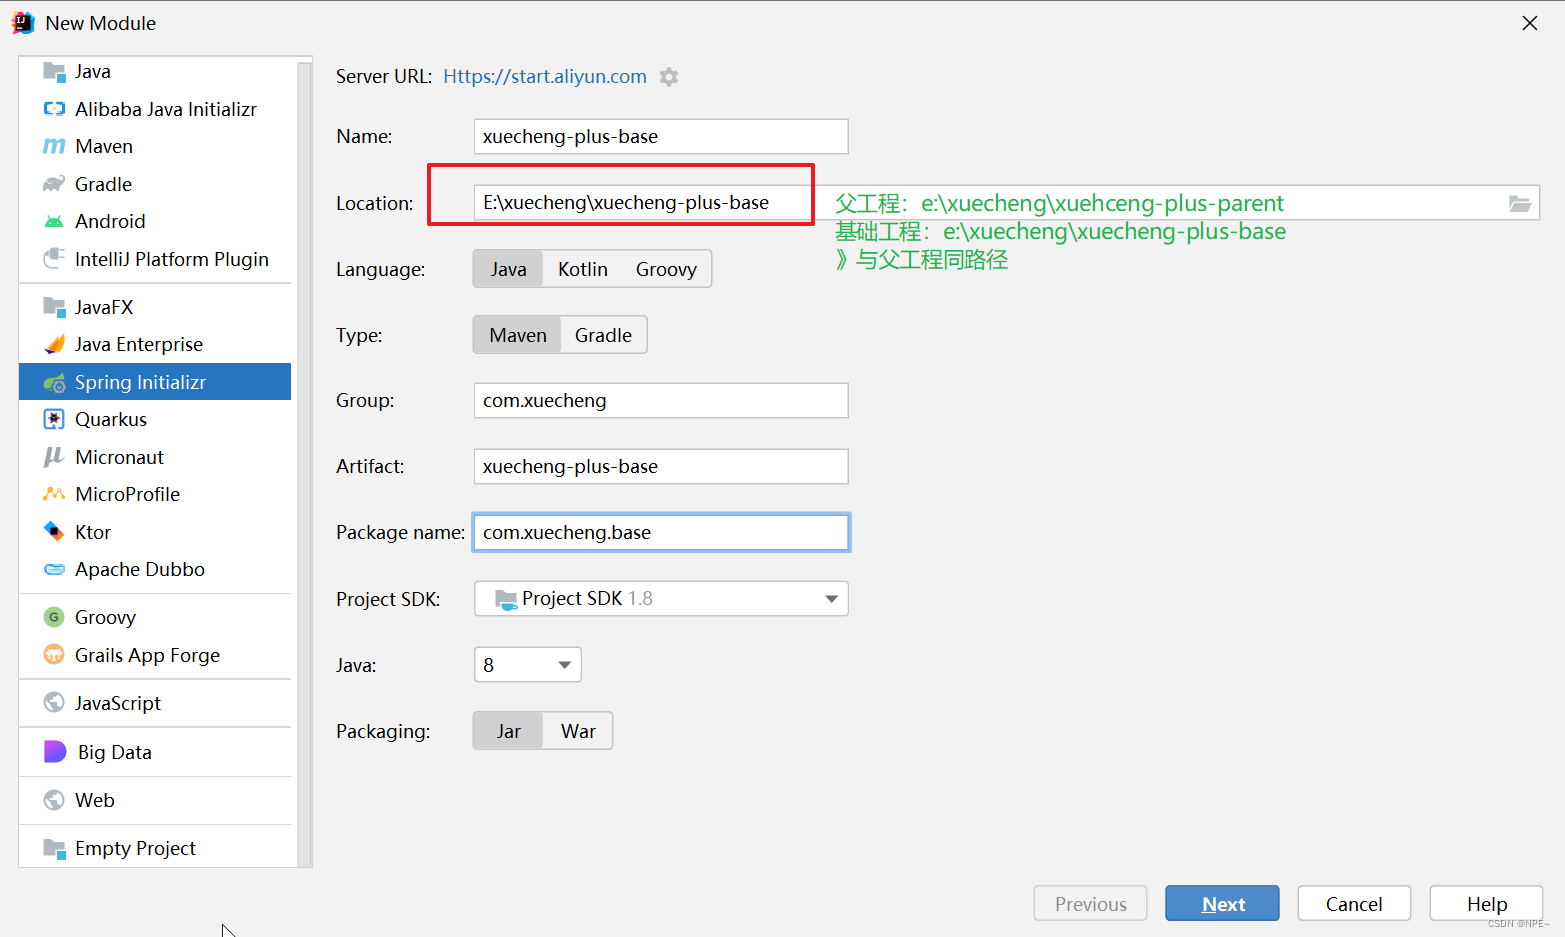Viewport: 1565px width, 937px height.
Task: Click the Web globe icon
Action: tap(54, 800)
